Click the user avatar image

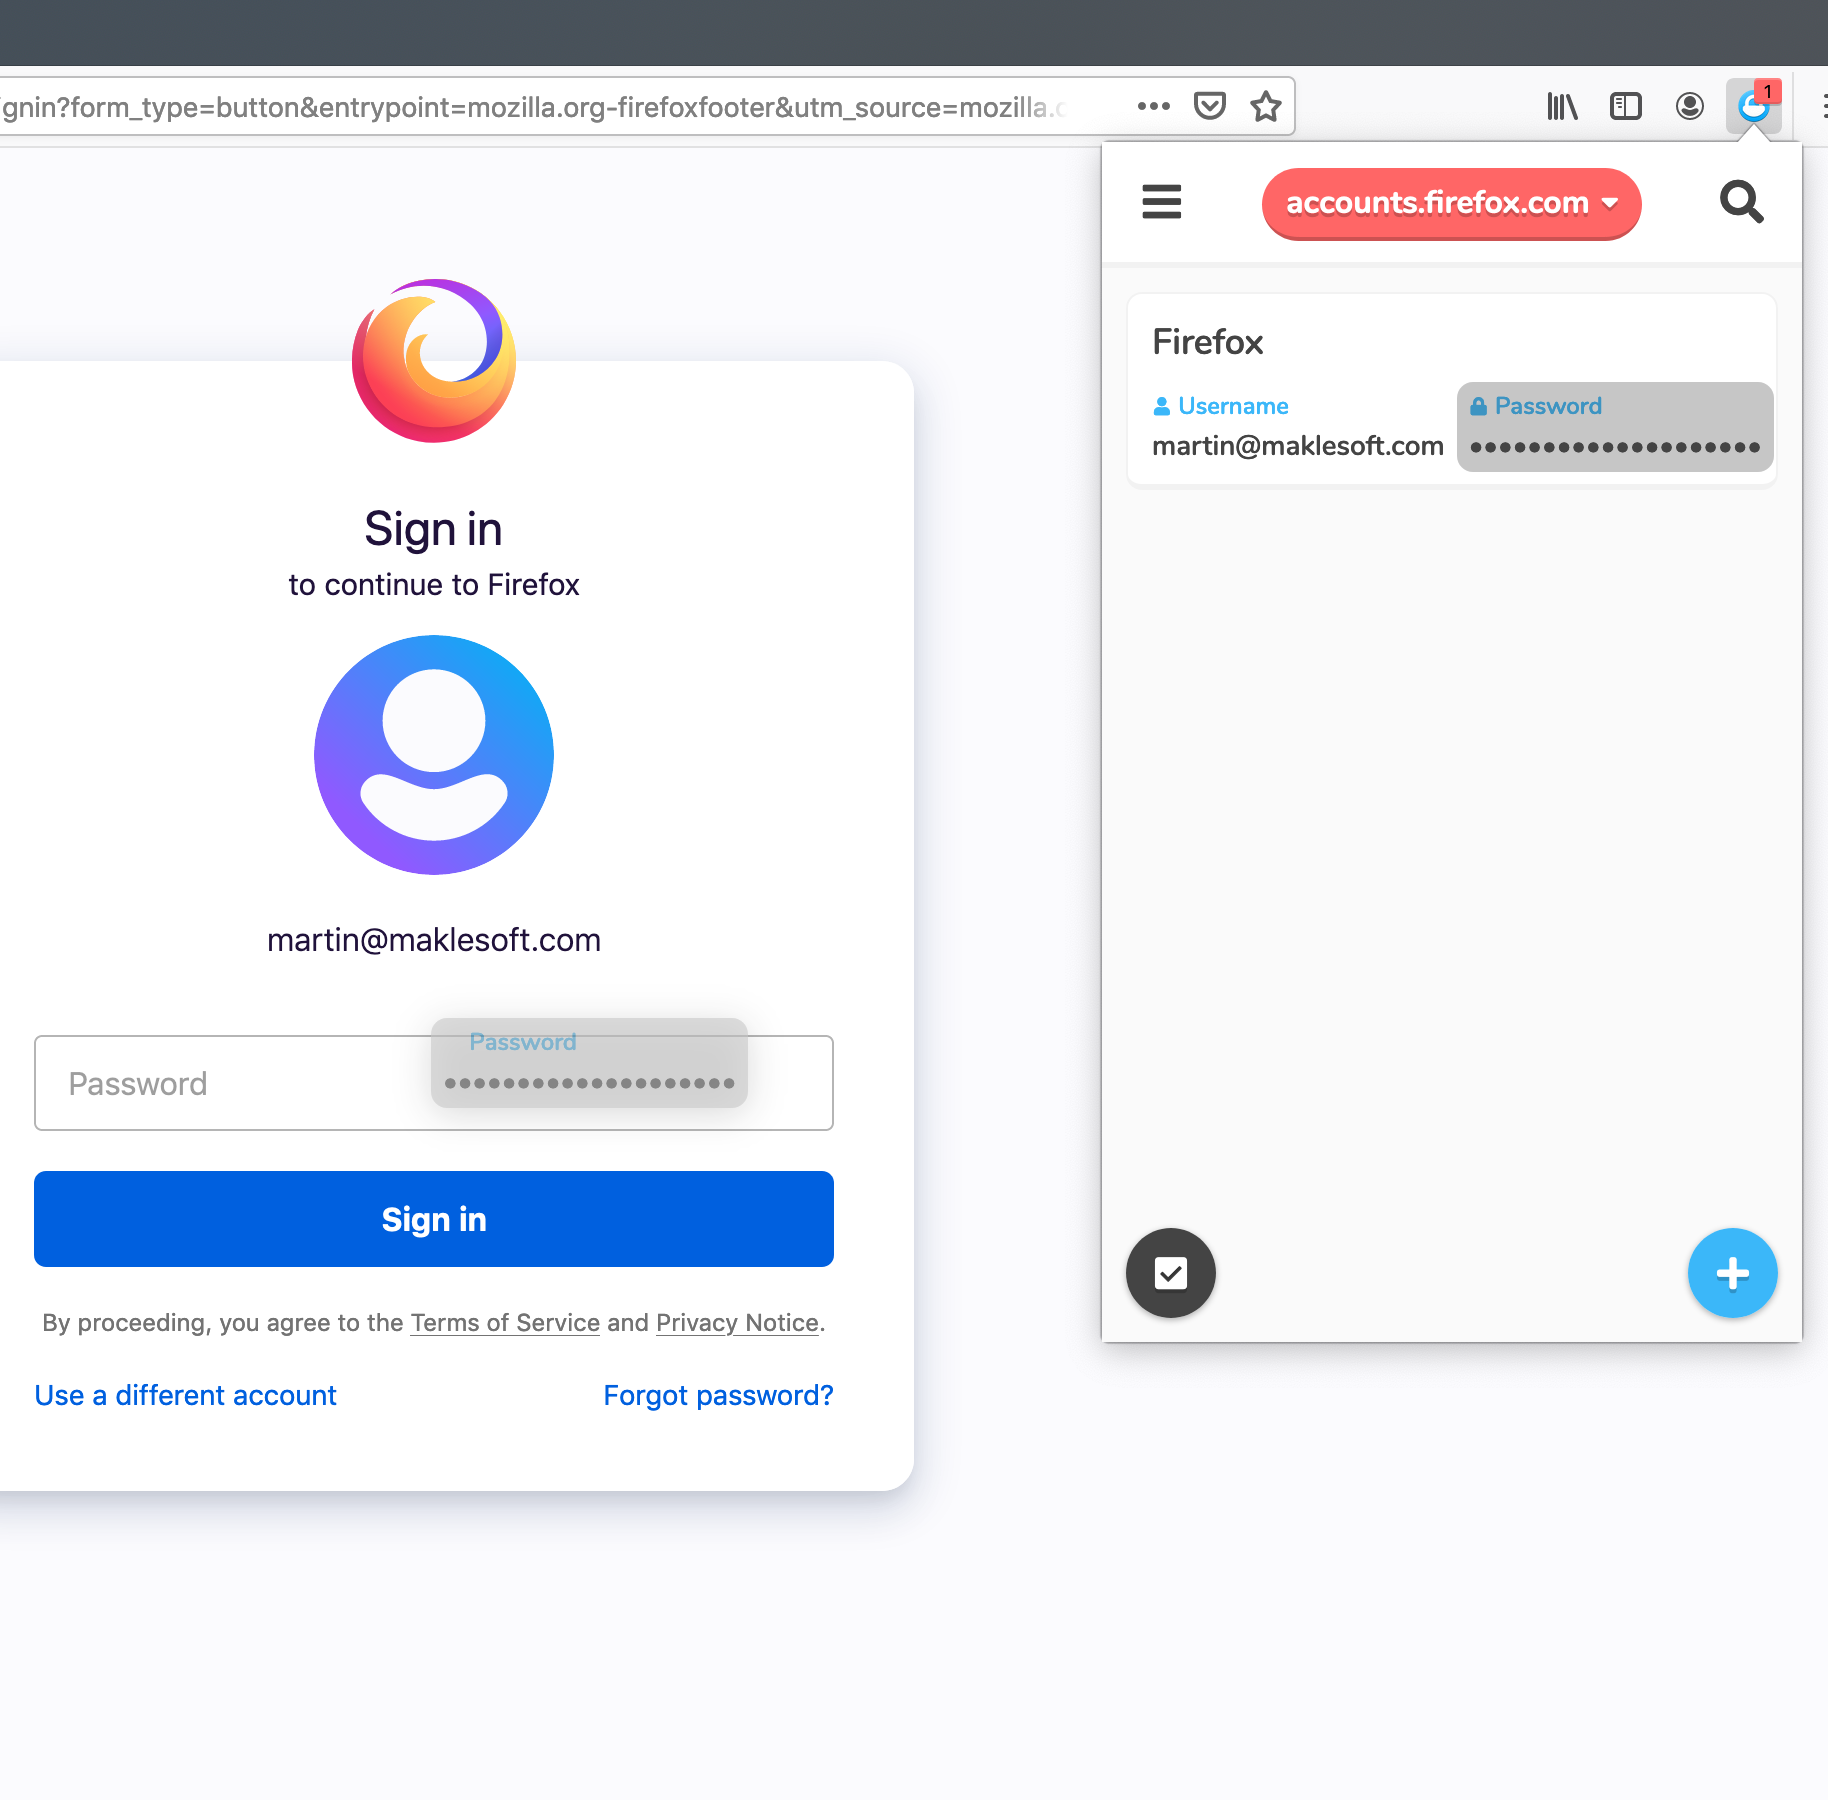coord(434,755)
